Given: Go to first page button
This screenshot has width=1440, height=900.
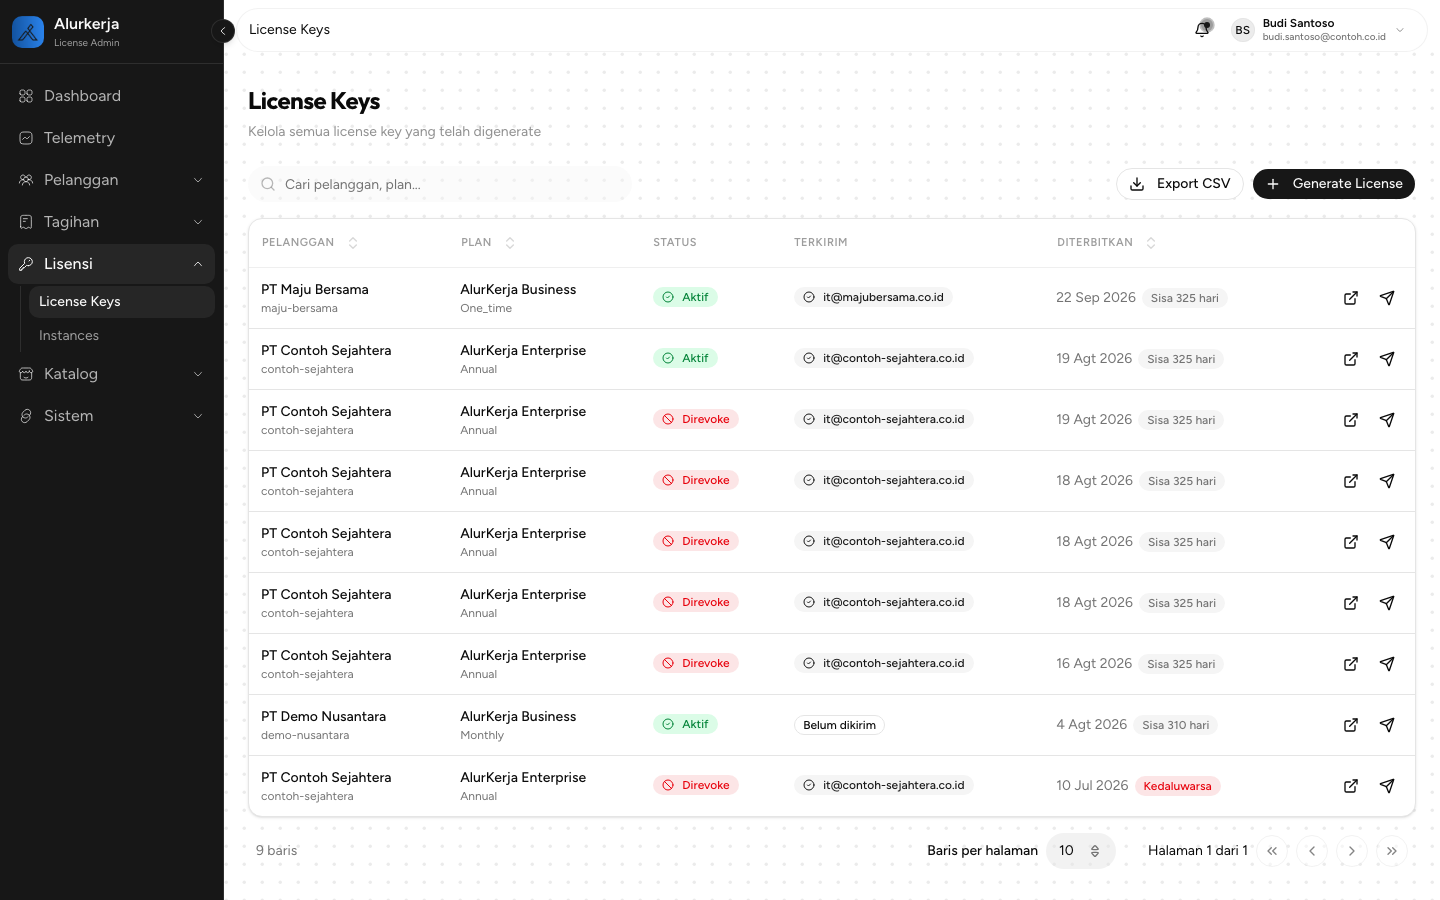Looking at the screenshot, I should [1272, 851].
